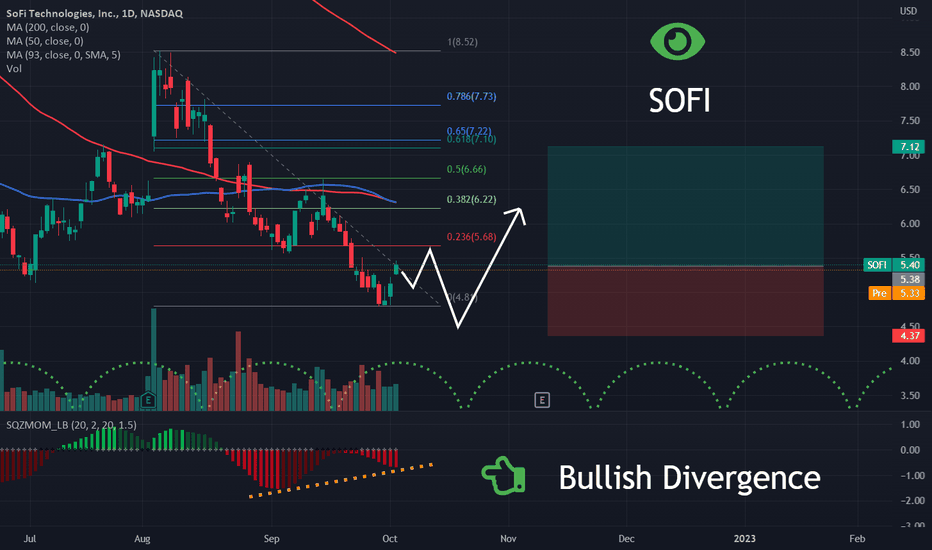Click the Feb label on time axis

[x=857, y=539]
